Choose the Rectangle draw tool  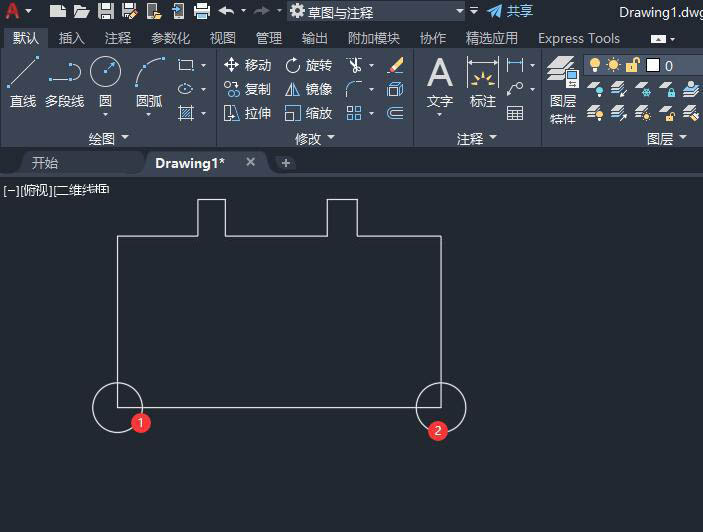coord(186,65)
